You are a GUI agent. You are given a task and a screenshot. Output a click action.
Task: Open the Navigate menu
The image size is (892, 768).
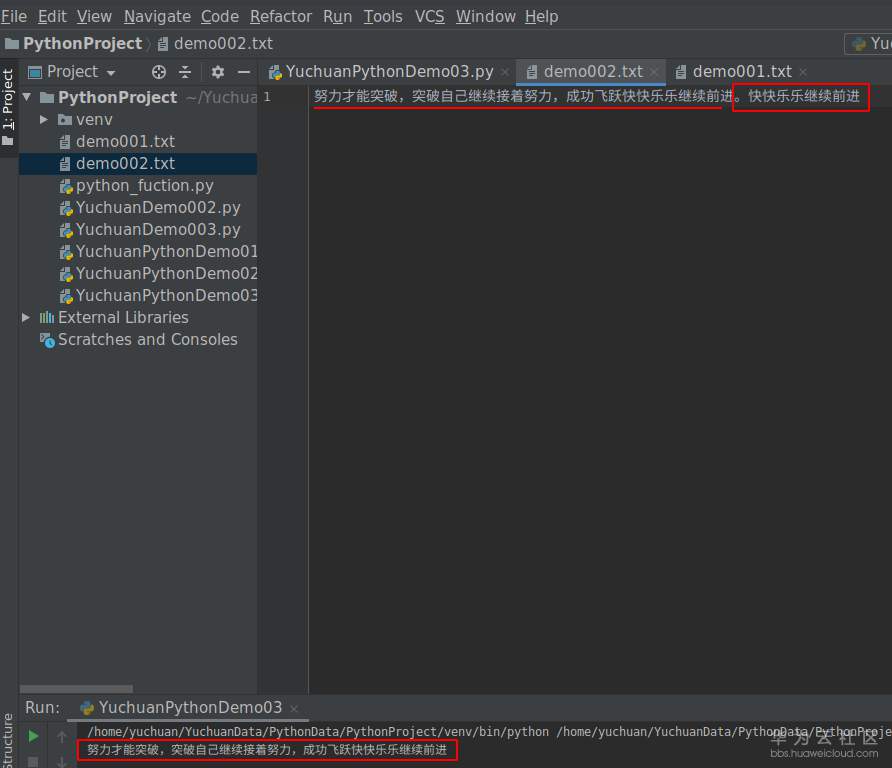point(157,16)
